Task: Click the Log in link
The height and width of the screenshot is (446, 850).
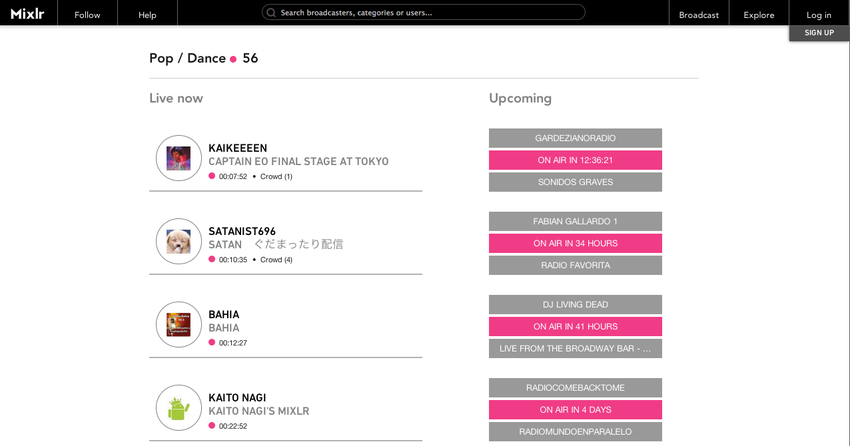Action: (x=819, y=15)
